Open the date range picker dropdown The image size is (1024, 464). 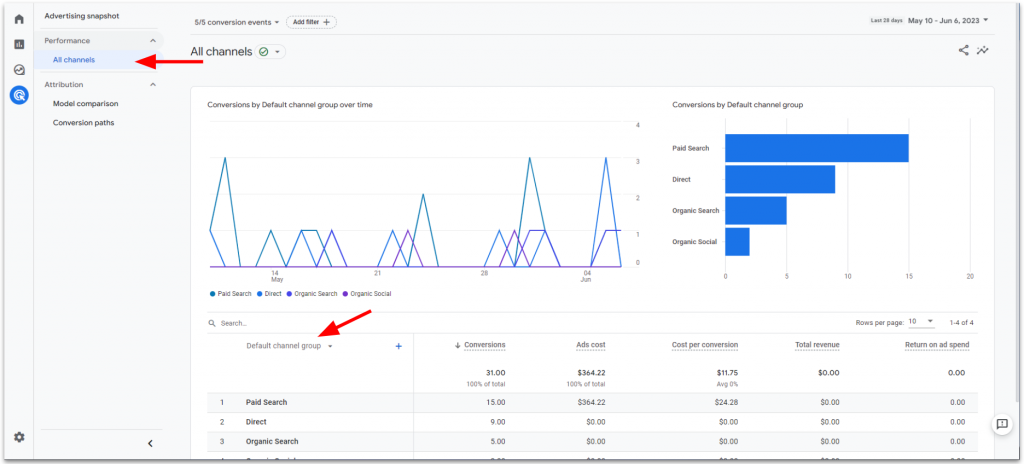coord(946,20)
